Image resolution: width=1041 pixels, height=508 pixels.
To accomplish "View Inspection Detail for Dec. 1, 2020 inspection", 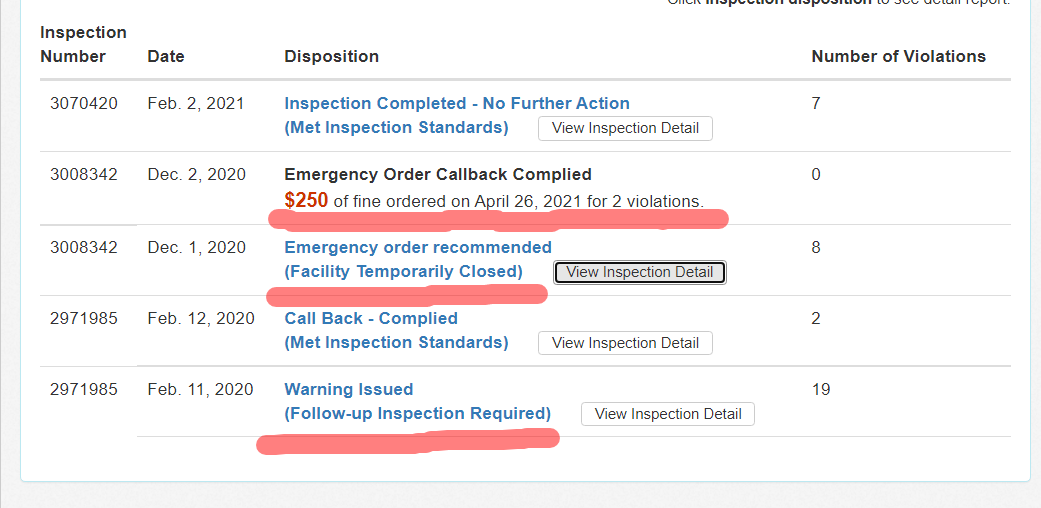I will (x=640, y=272).
